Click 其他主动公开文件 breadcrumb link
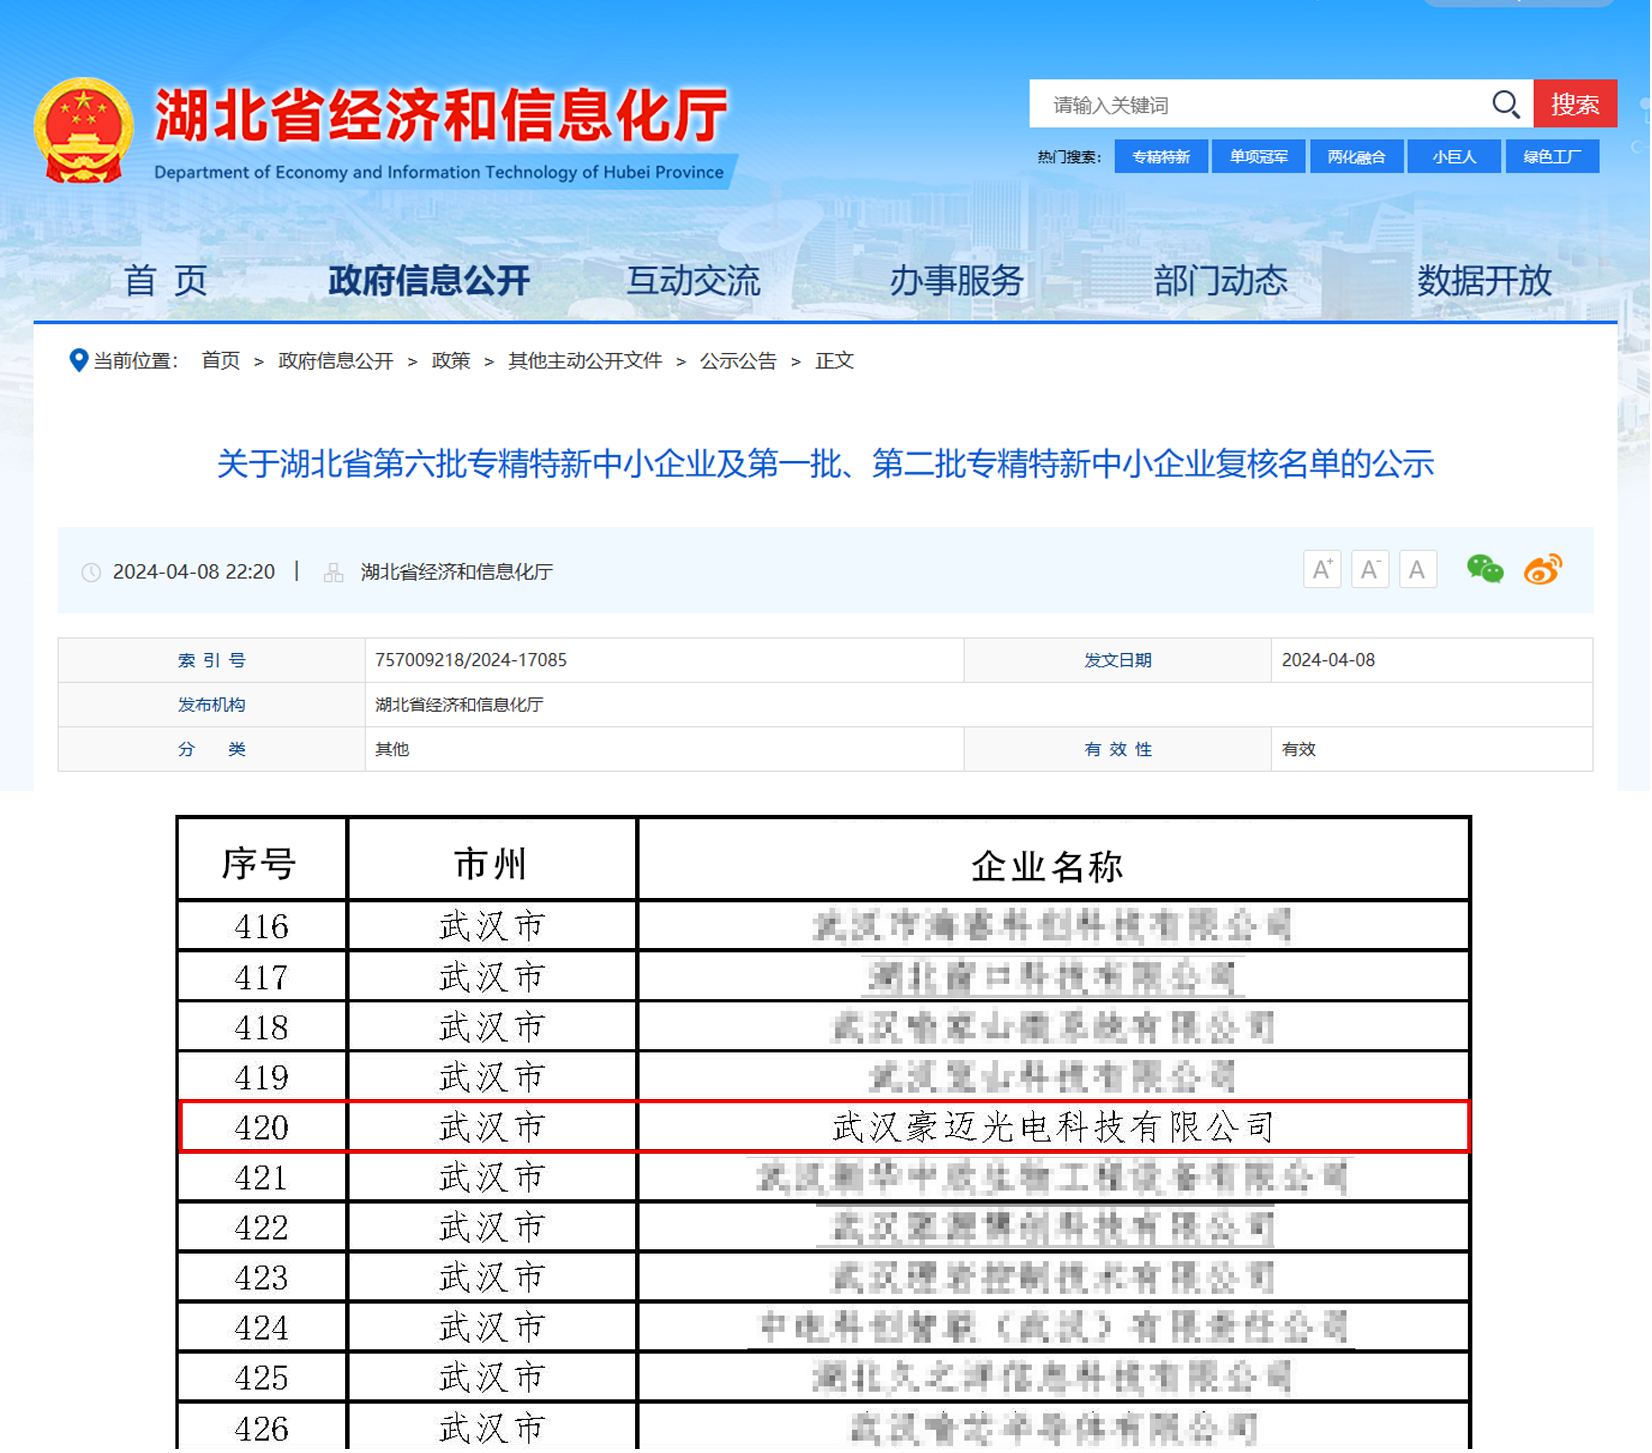 [586, 361]
